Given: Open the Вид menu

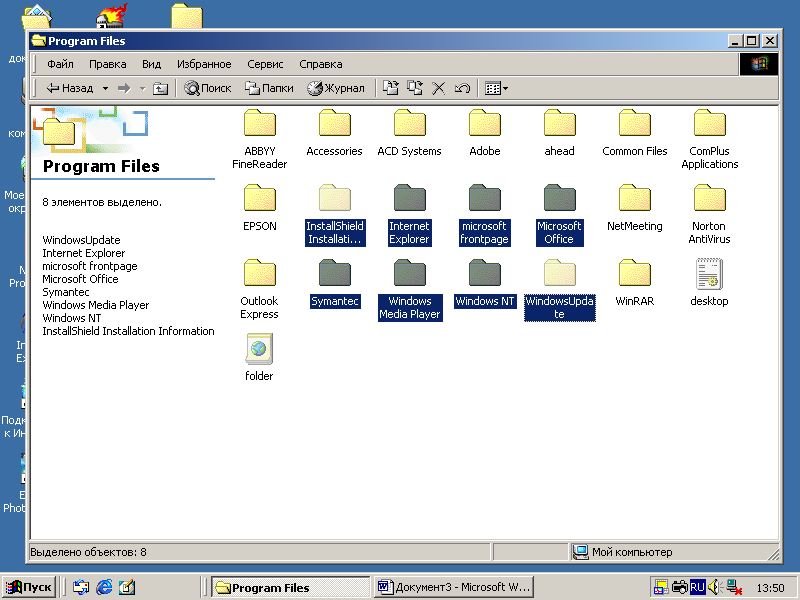Looking at the screenshot, I should point(152,64).
